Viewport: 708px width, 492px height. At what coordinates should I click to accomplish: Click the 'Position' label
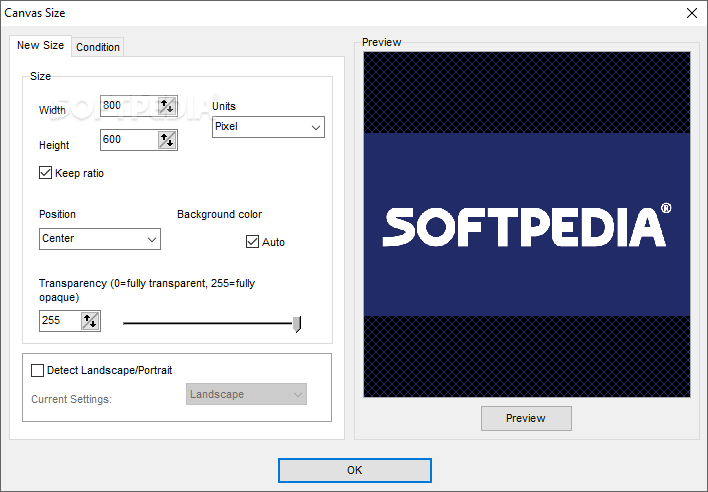[x=57, y=214]
